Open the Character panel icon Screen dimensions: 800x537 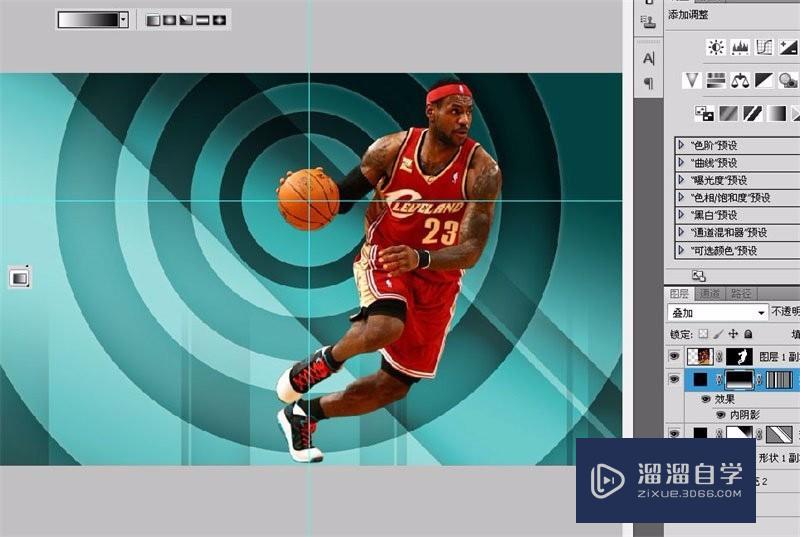click(648, 58)
